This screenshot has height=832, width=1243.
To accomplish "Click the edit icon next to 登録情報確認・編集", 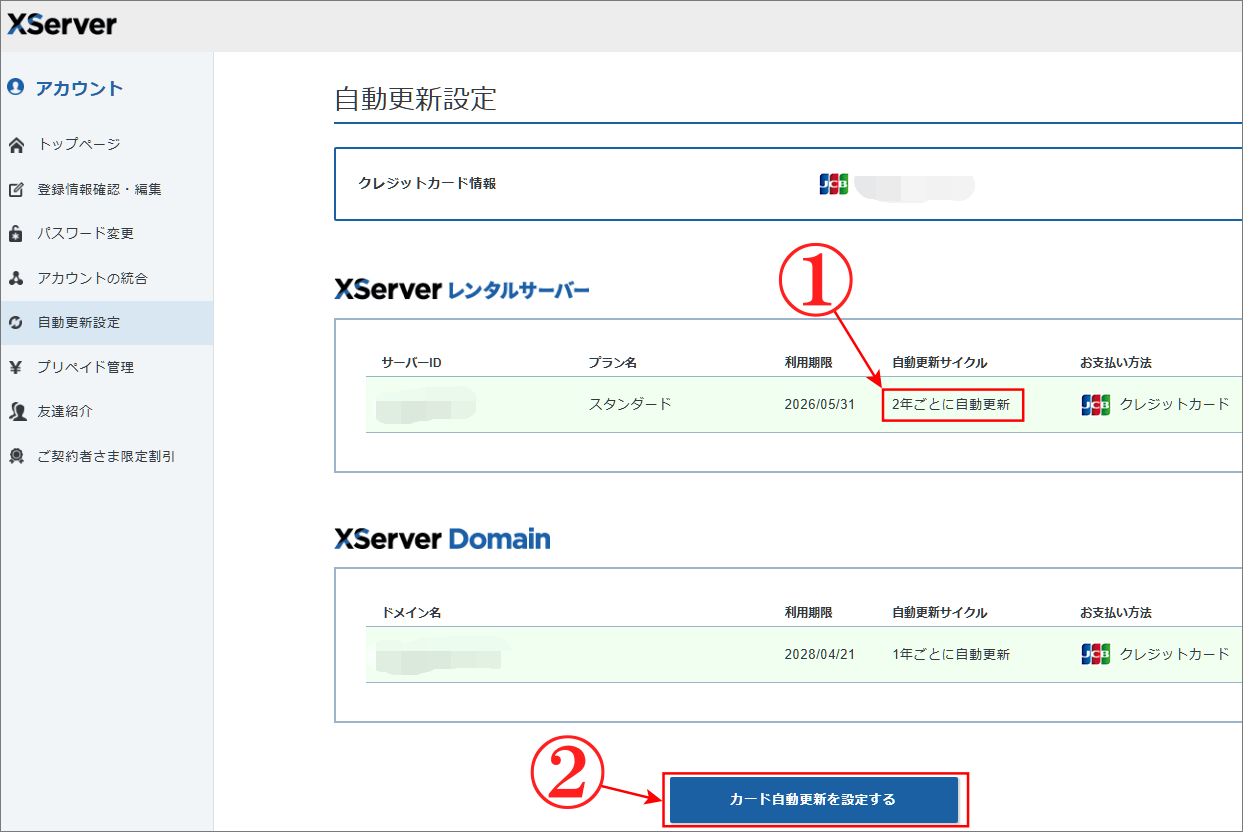I will coord(15,188).
